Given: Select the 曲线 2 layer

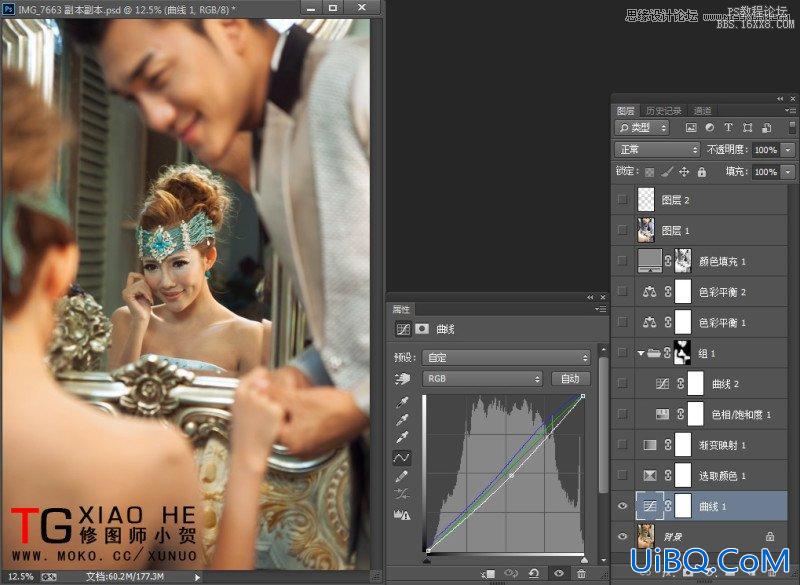Looking at the screenshot, I should tap(711, 384).
